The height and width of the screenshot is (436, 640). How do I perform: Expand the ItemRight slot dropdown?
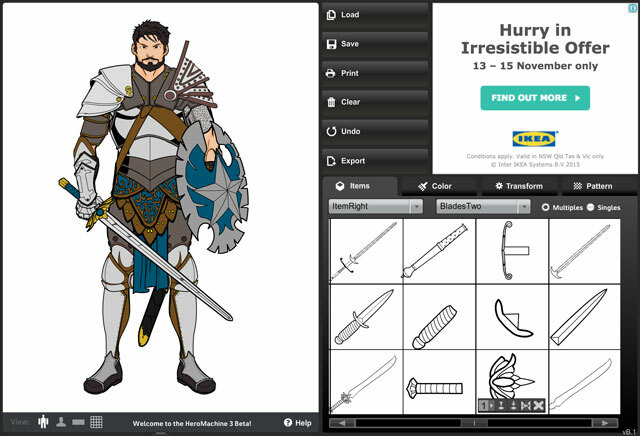[376, 207]
